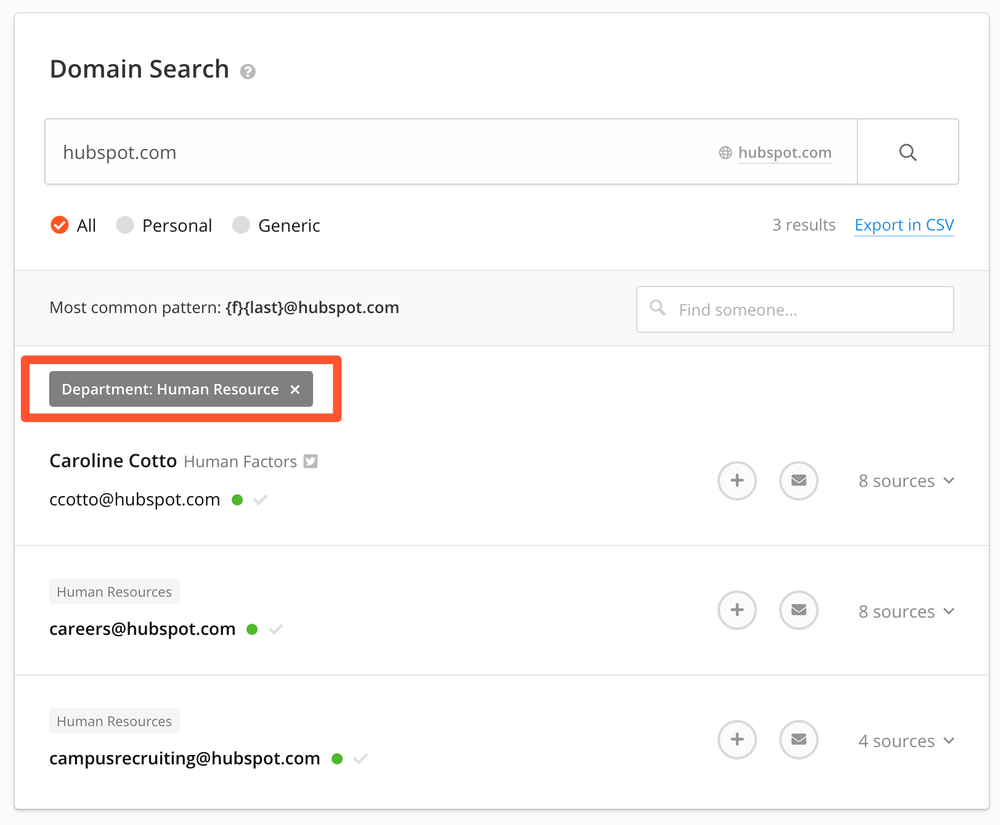Click the envelope icon for campusrecruiting@hubspot.com

[x=798, y=740]
